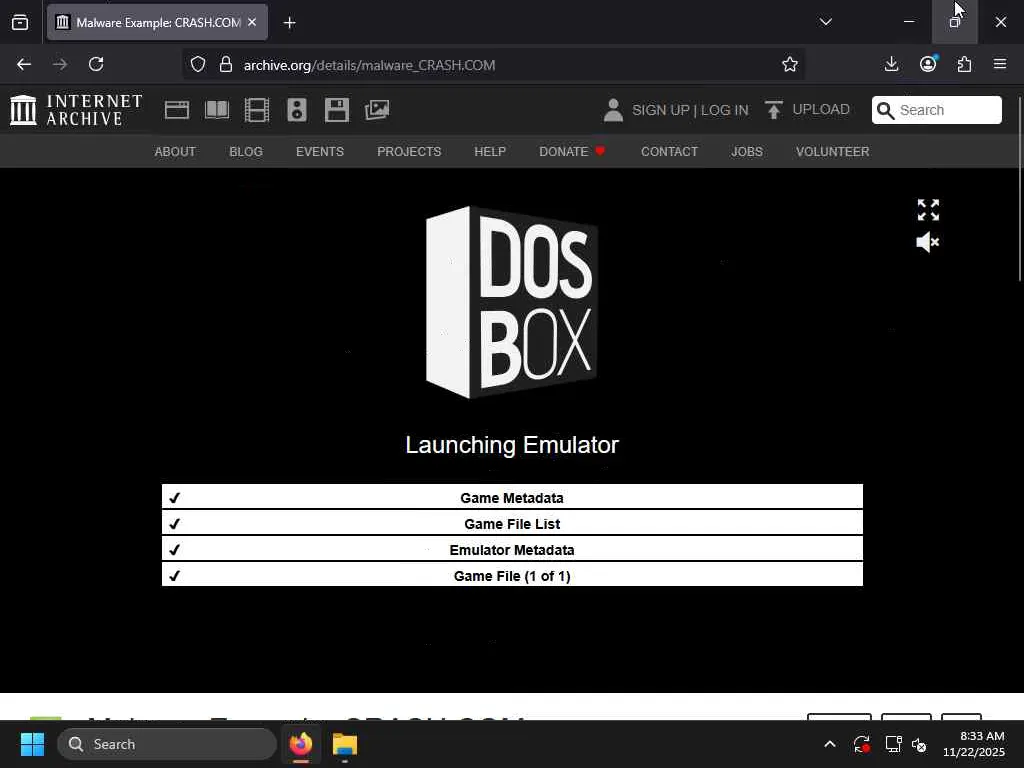The height and width of the screenshot is (768, 1024).
Task: Click the Game Metadata progress row
Action: click(x=512, y=496)
